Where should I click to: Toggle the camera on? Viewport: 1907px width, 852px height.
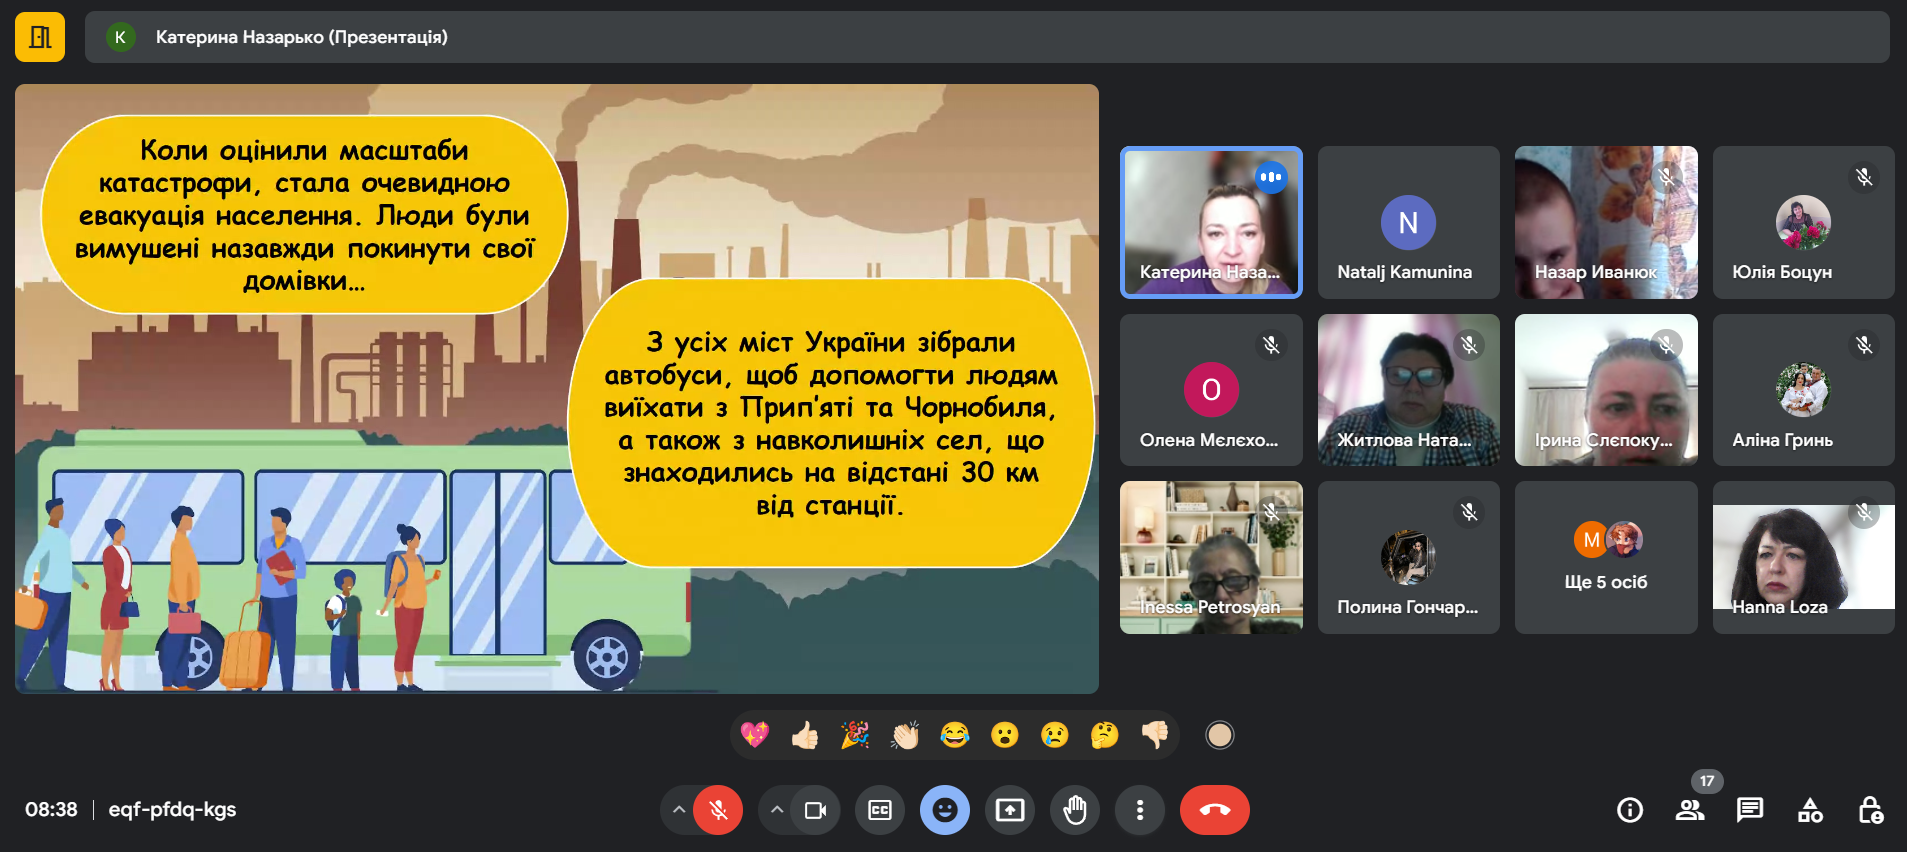[x=815, y=810]
